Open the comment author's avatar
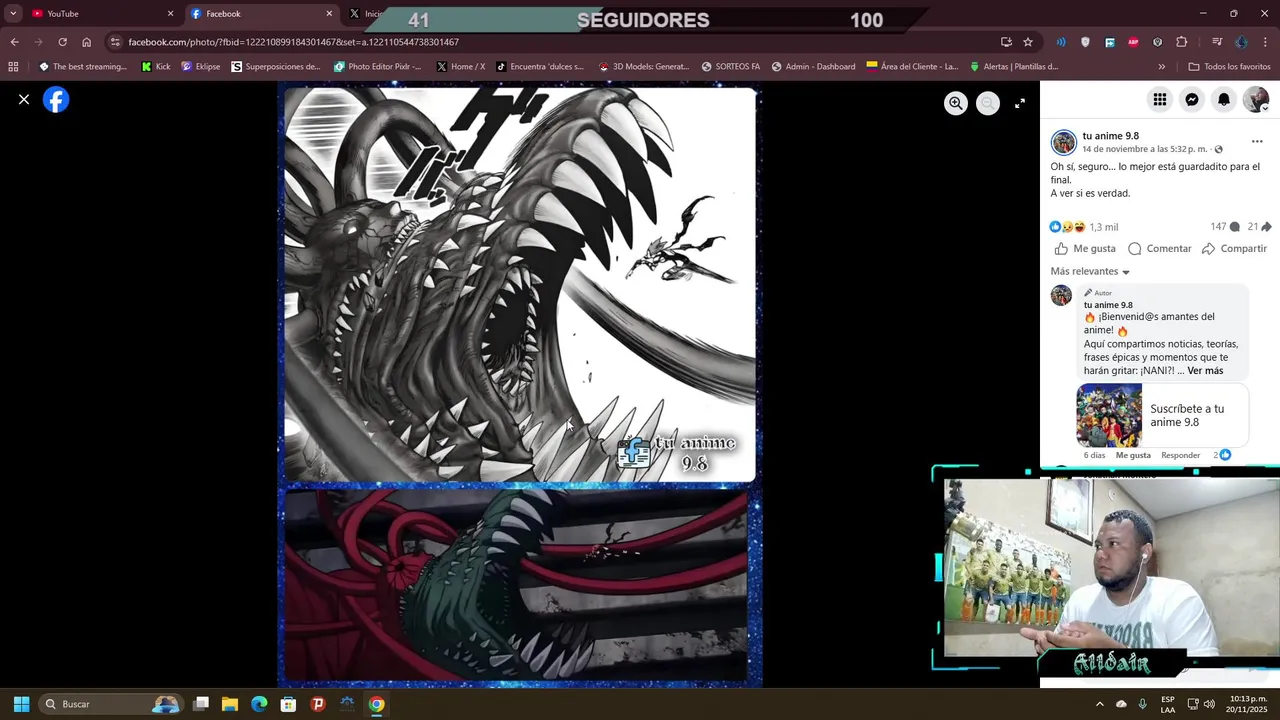This screenshot has width=1280, height=720. pyautogui.click(x=1062, y=296)
